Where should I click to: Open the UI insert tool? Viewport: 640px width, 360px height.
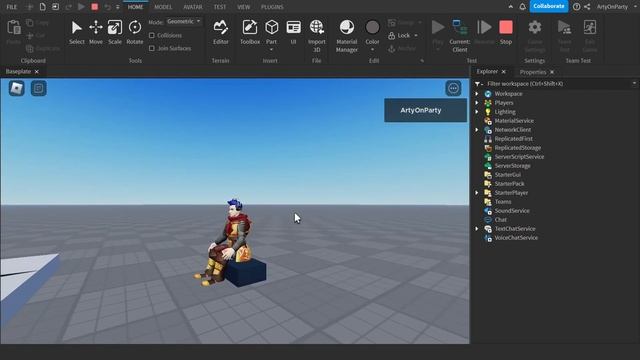click(293, 32)
